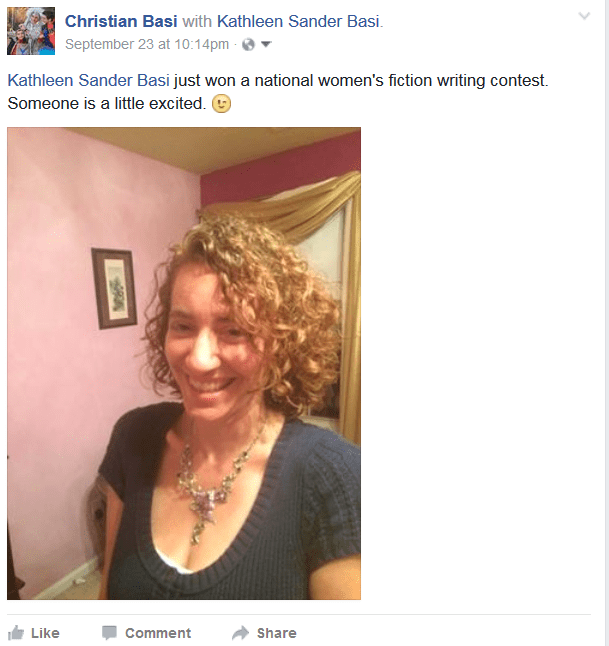Click the 'Someone is a little excited' text
The image size is (609, 646).
point(107,103)
